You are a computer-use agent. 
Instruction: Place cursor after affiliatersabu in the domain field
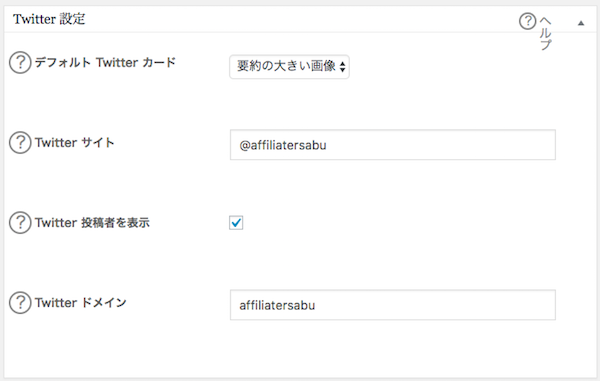316,305
